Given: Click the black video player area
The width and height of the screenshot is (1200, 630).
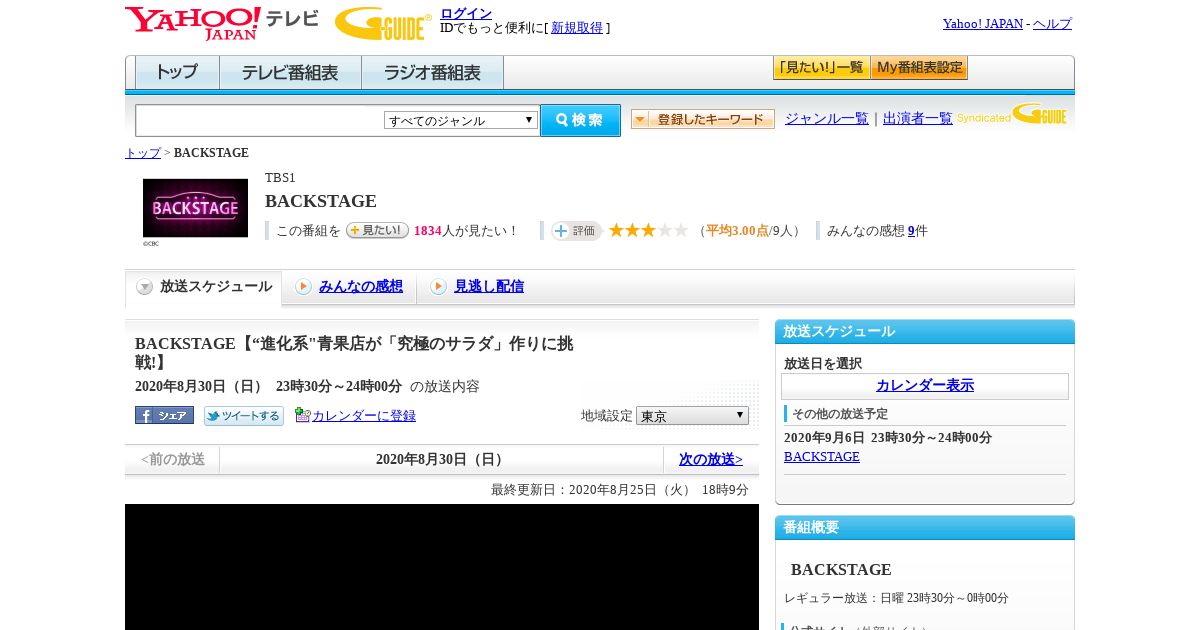Looking at the screenshot, I should point(442,567).
